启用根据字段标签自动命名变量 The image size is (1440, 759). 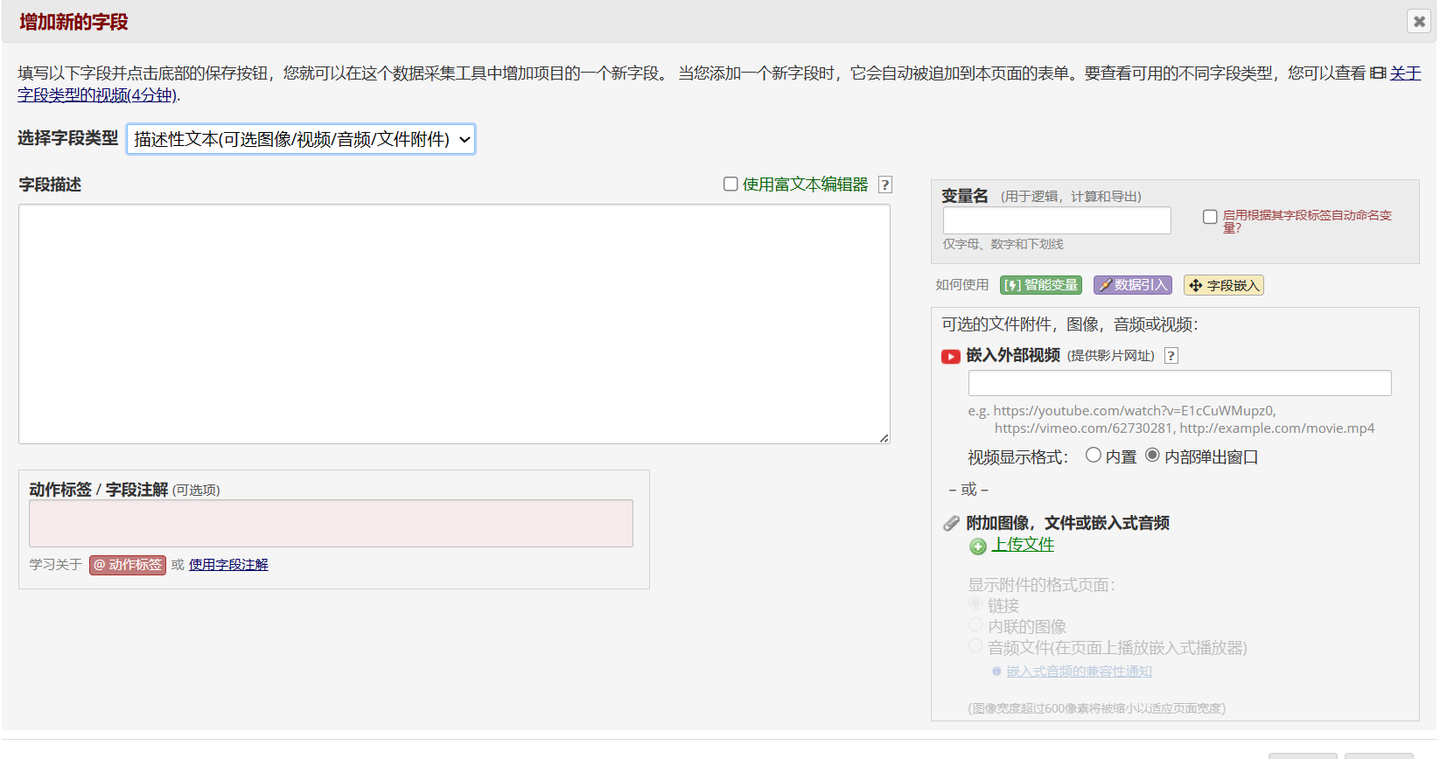(1210, 216)
